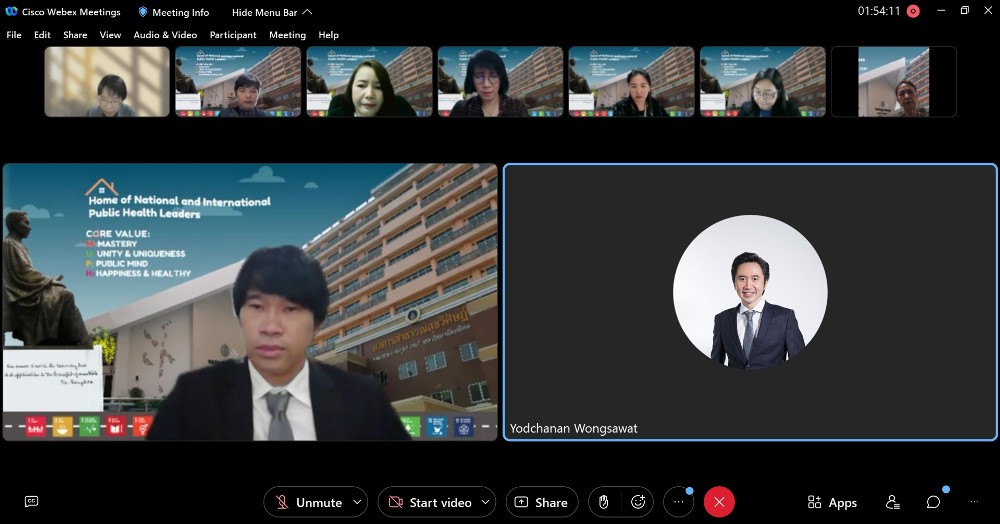
Task: Click the Share button
Action: pyautogui.click(x=542, y=502)
